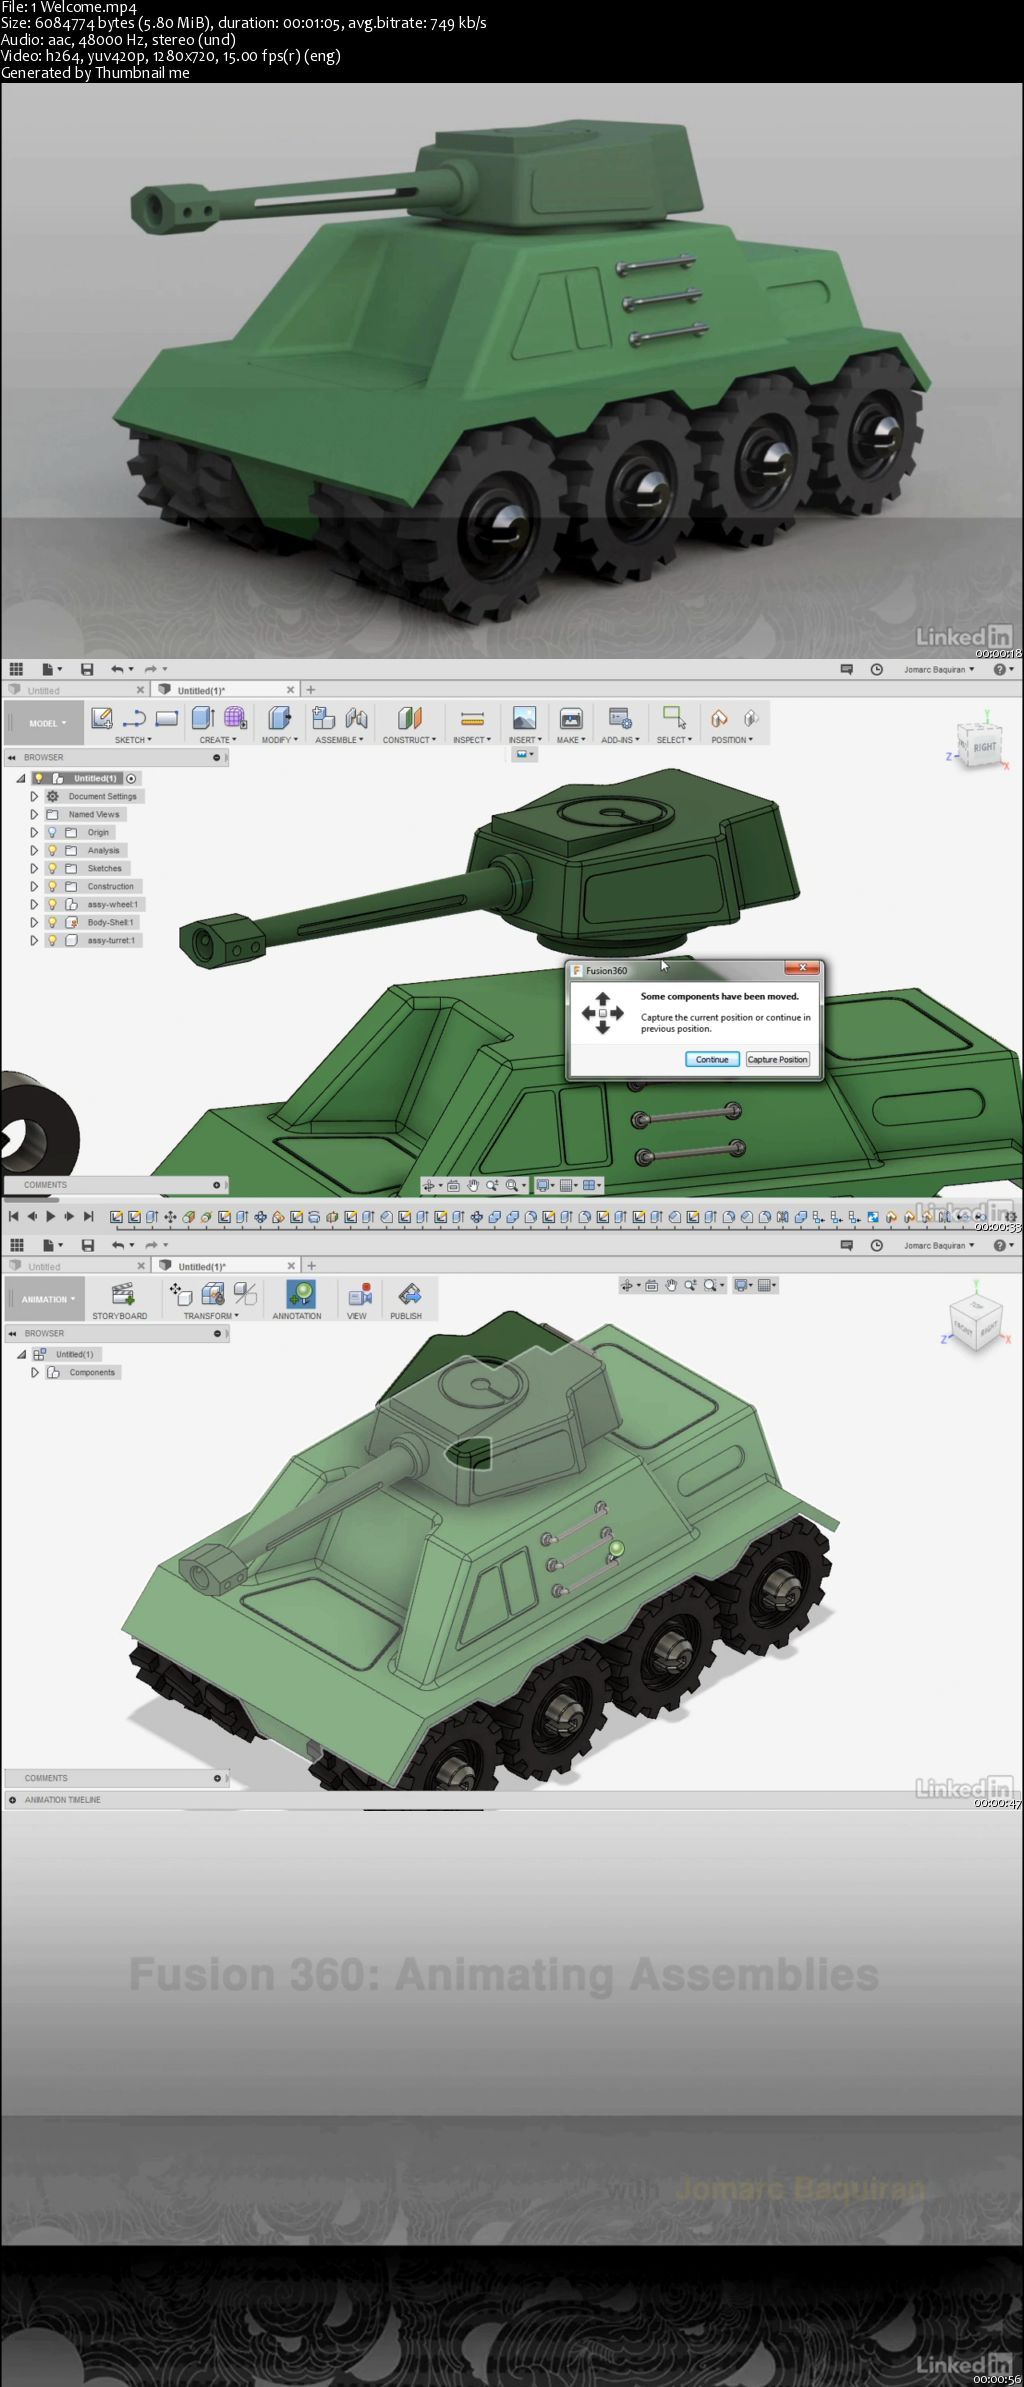This screenshot has width=1024, height=2387.
Task: Click Revert position icon in POSITION group
Action: (x=751, y=718)
